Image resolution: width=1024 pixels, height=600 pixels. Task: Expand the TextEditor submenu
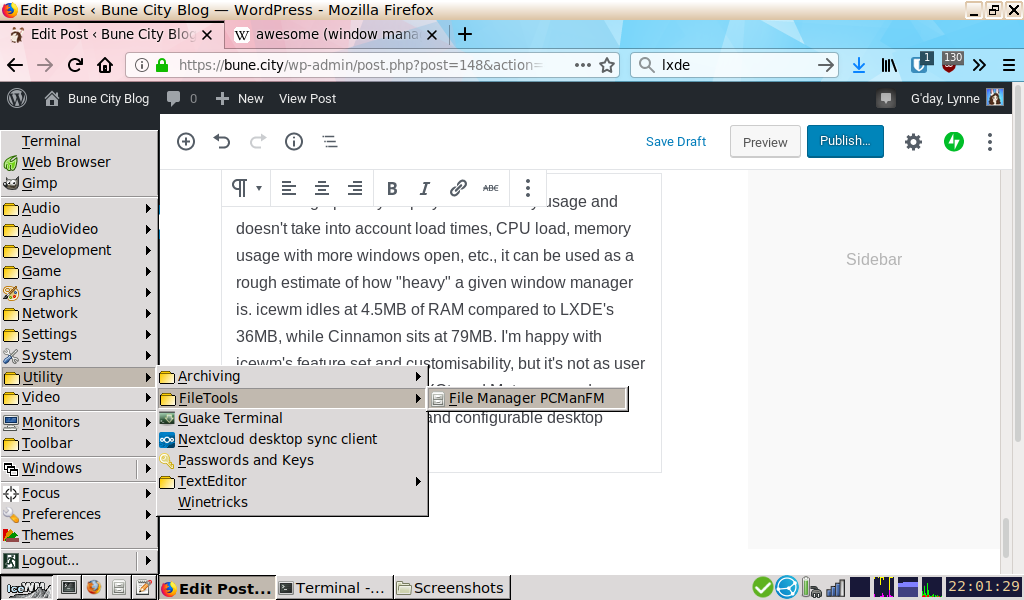coord(293,481)
